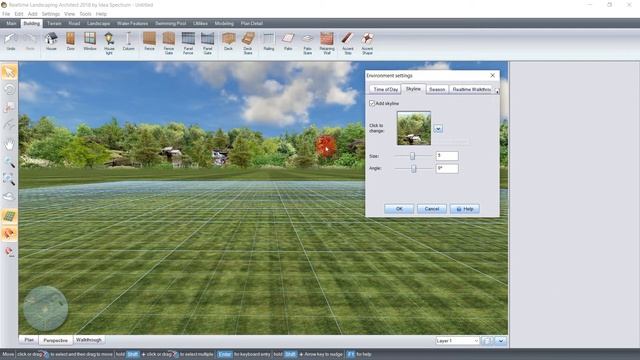Click the skyline preview thumbnail to change

[414, 128]
